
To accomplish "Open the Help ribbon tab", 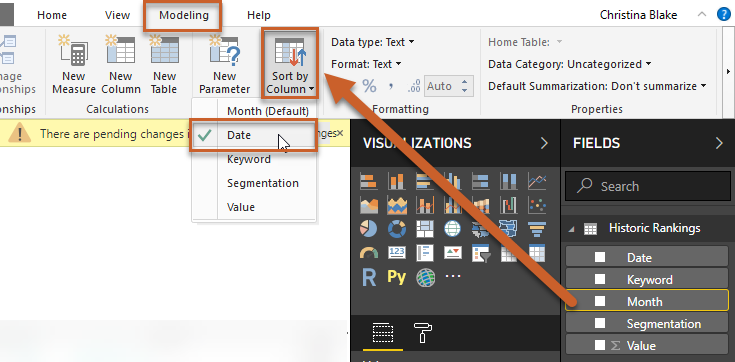I will coord(259,15).
